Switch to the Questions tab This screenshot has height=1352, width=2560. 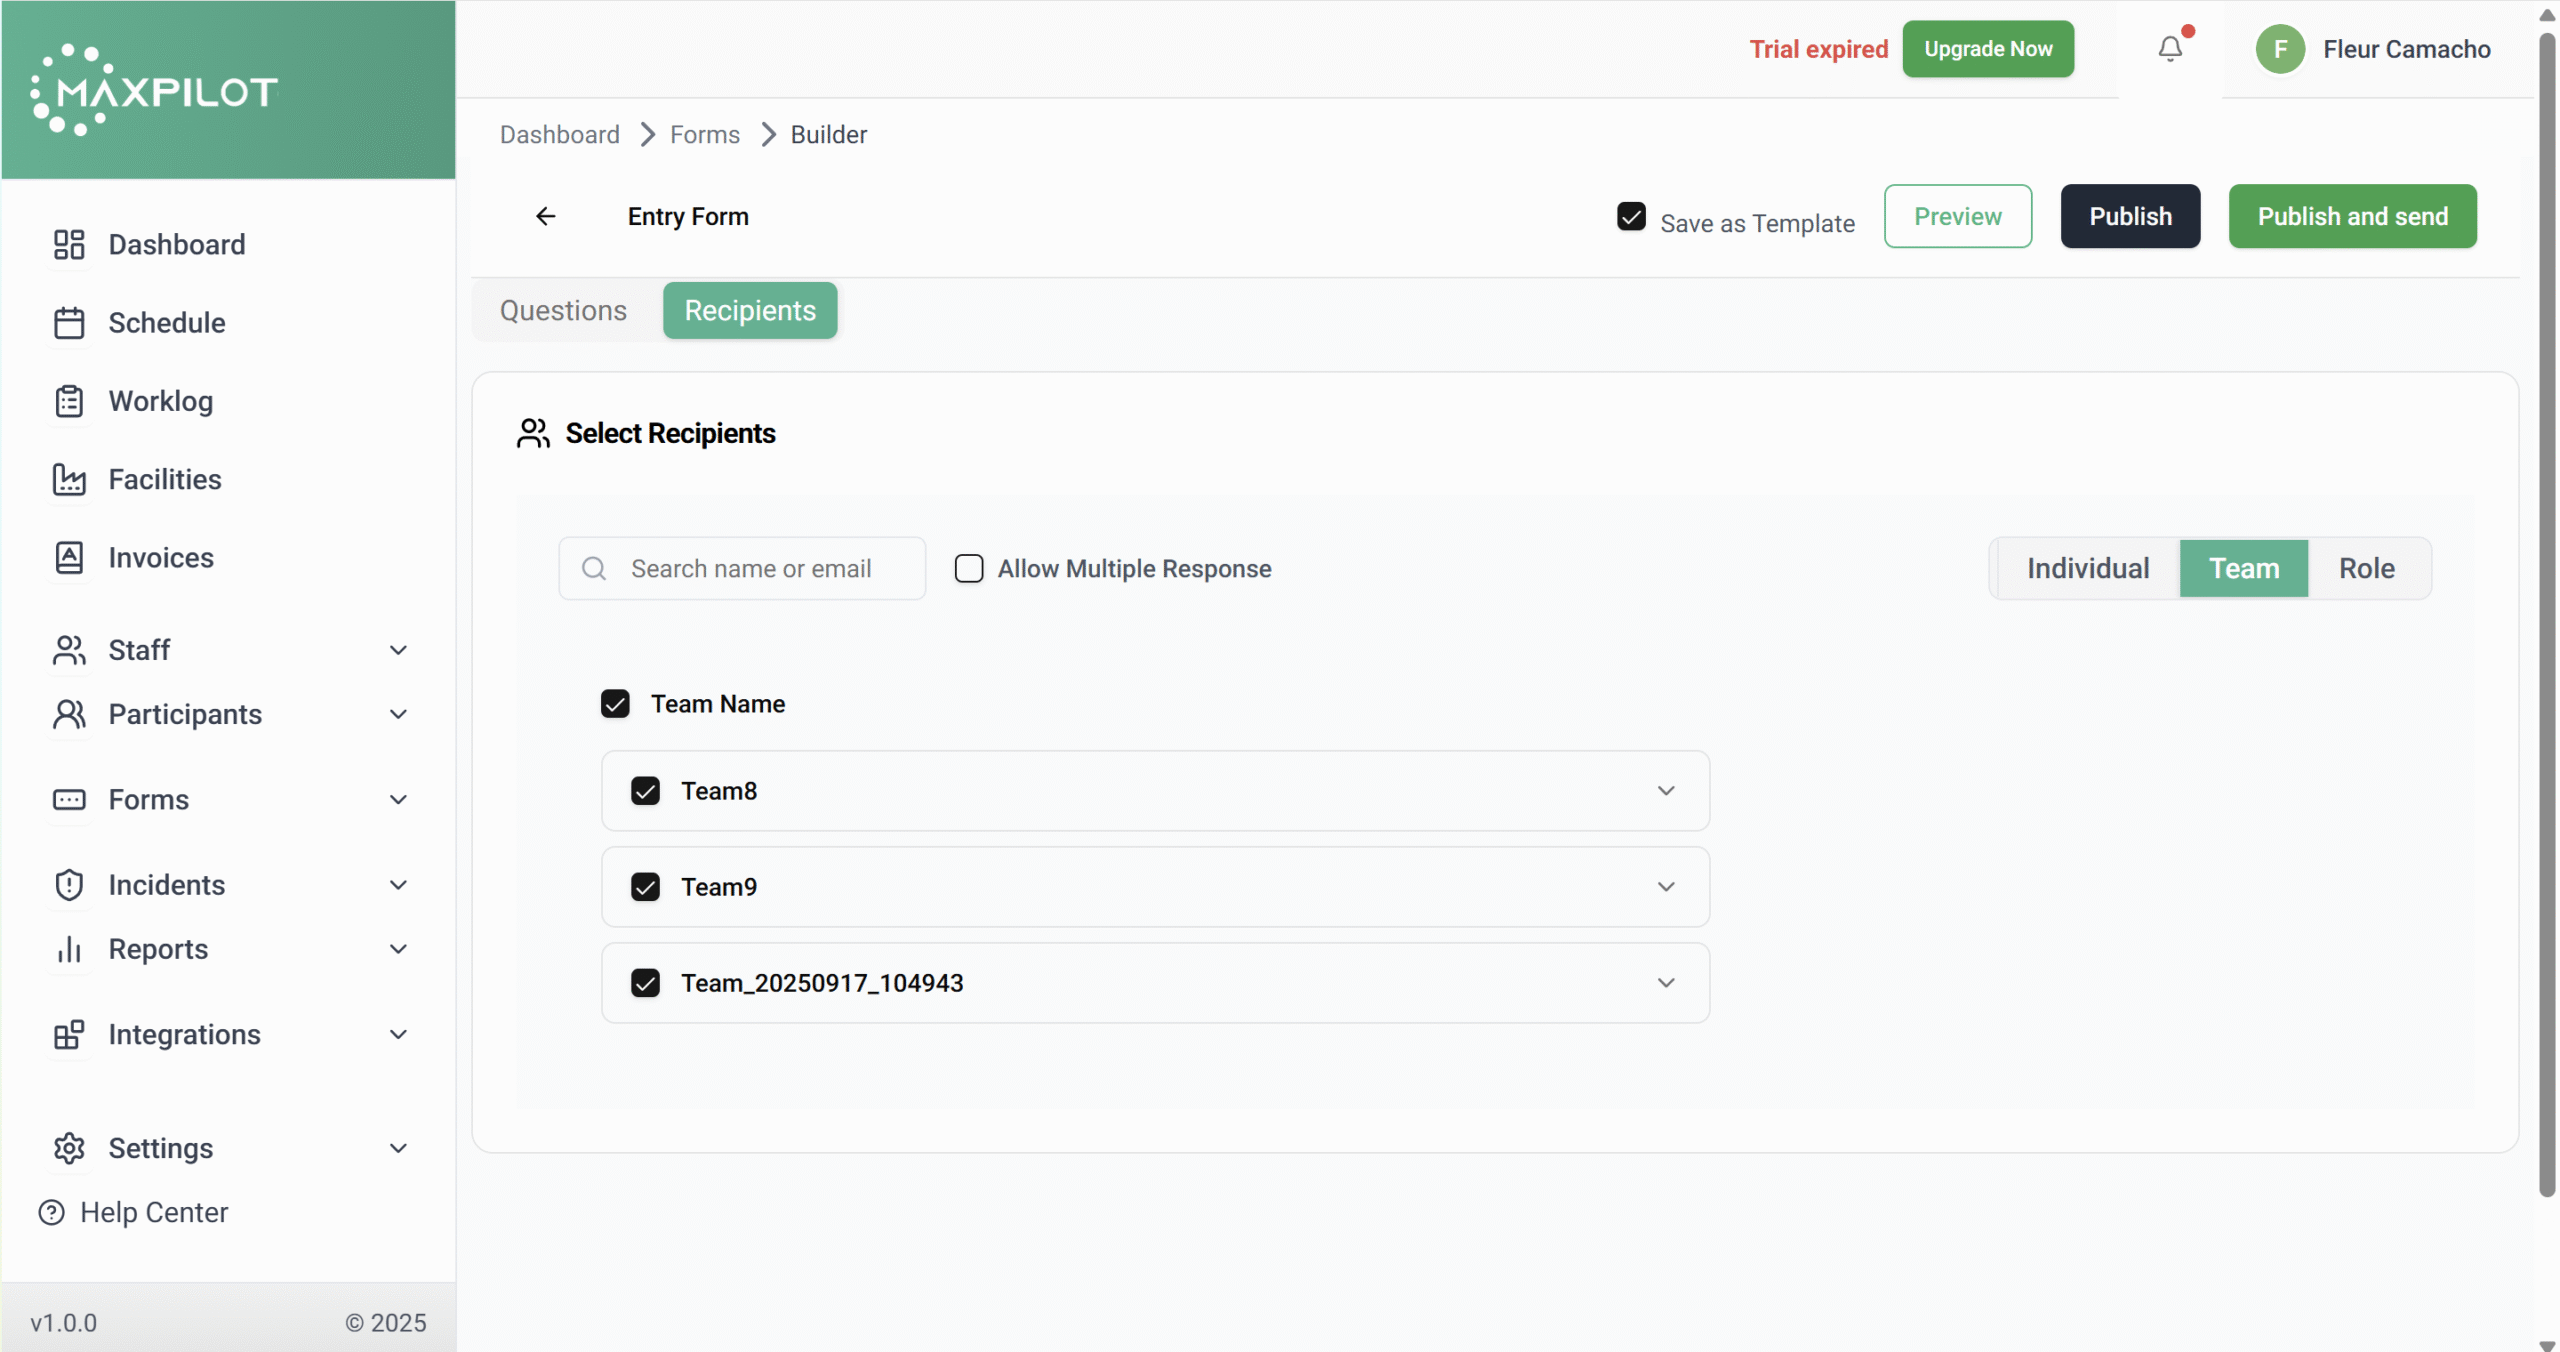coord(563,311)
